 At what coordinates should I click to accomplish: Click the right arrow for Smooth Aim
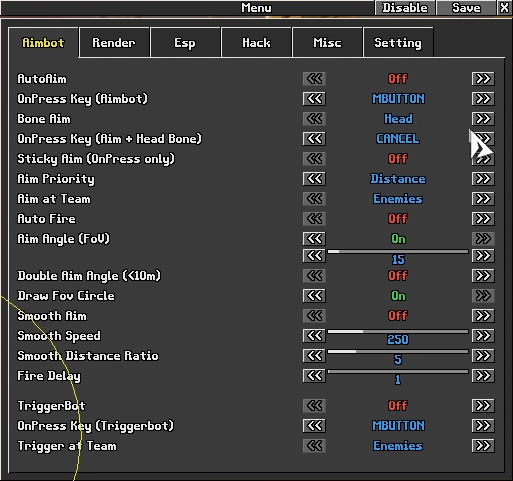point(483,316)
